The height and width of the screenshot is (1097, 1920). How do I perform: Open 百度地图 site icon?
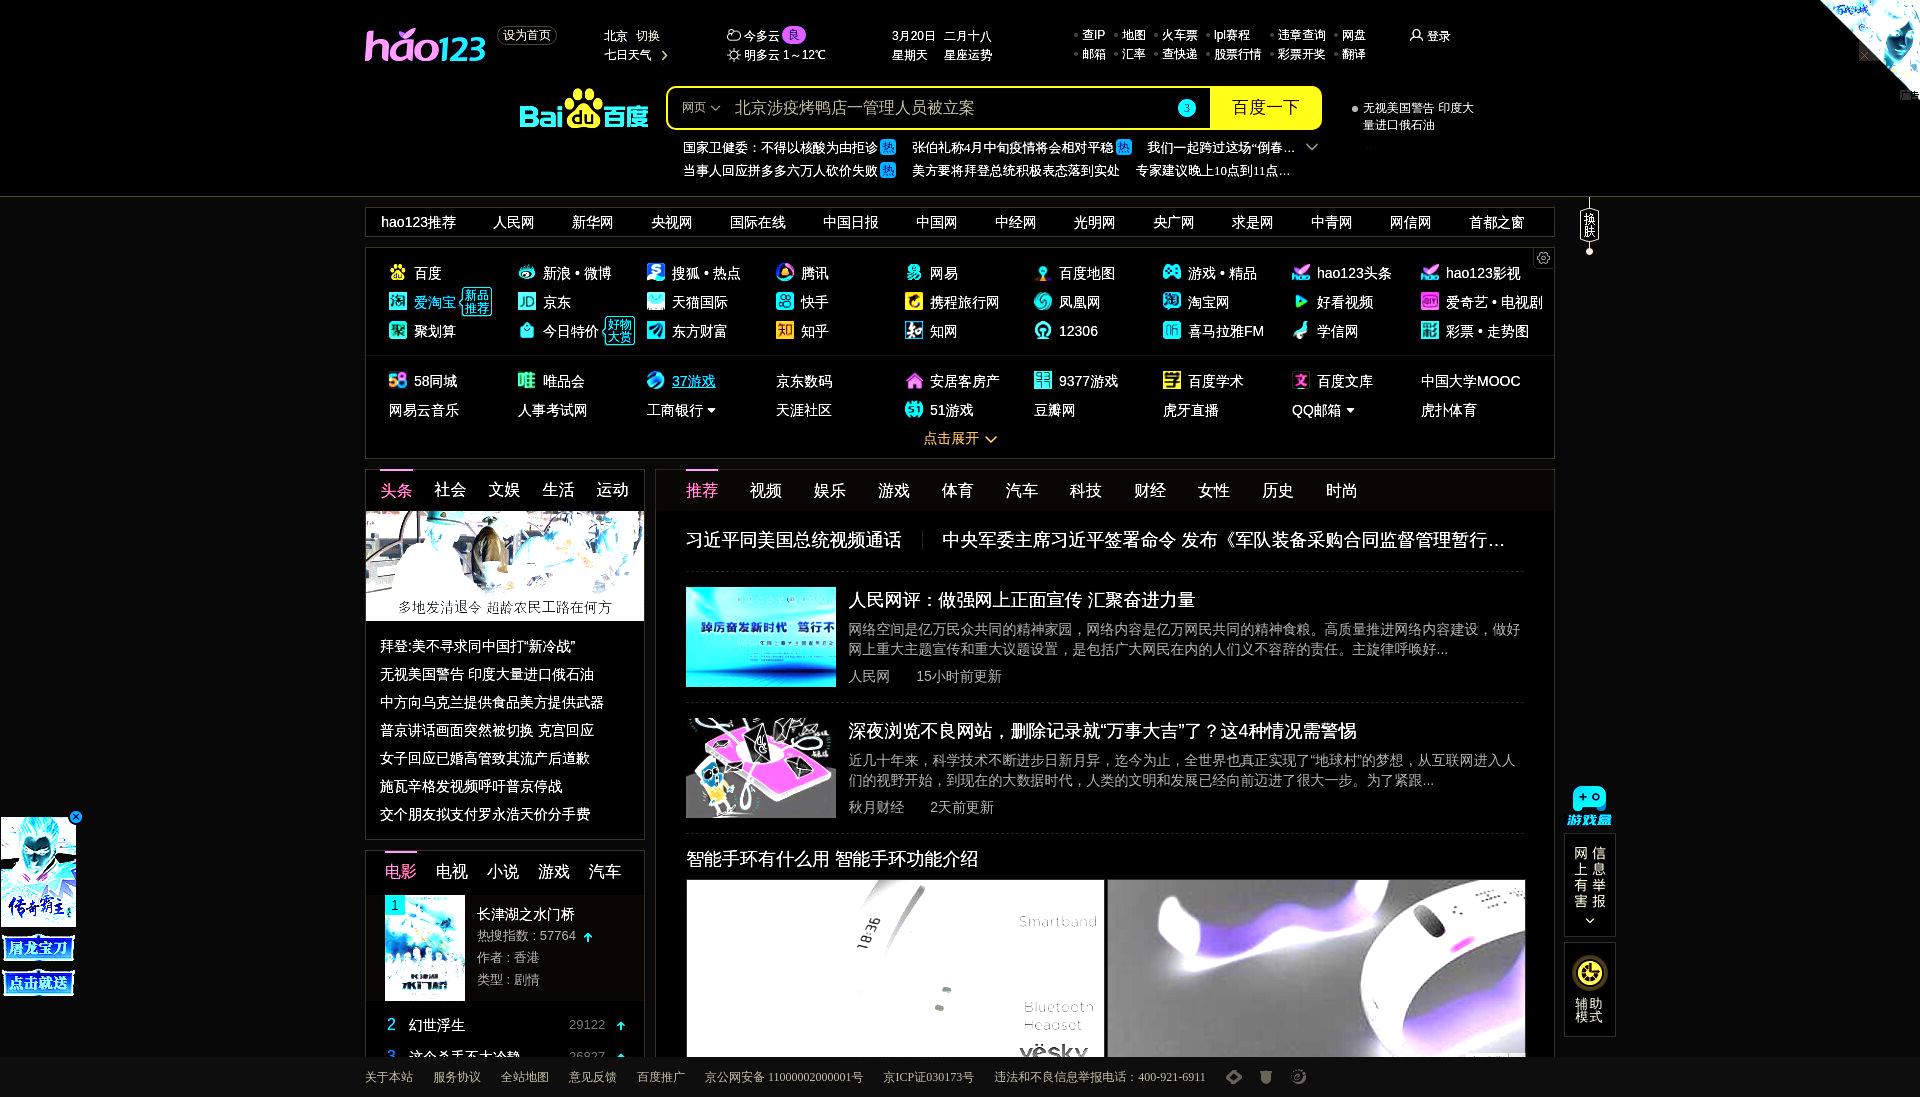coord(1043,272)
